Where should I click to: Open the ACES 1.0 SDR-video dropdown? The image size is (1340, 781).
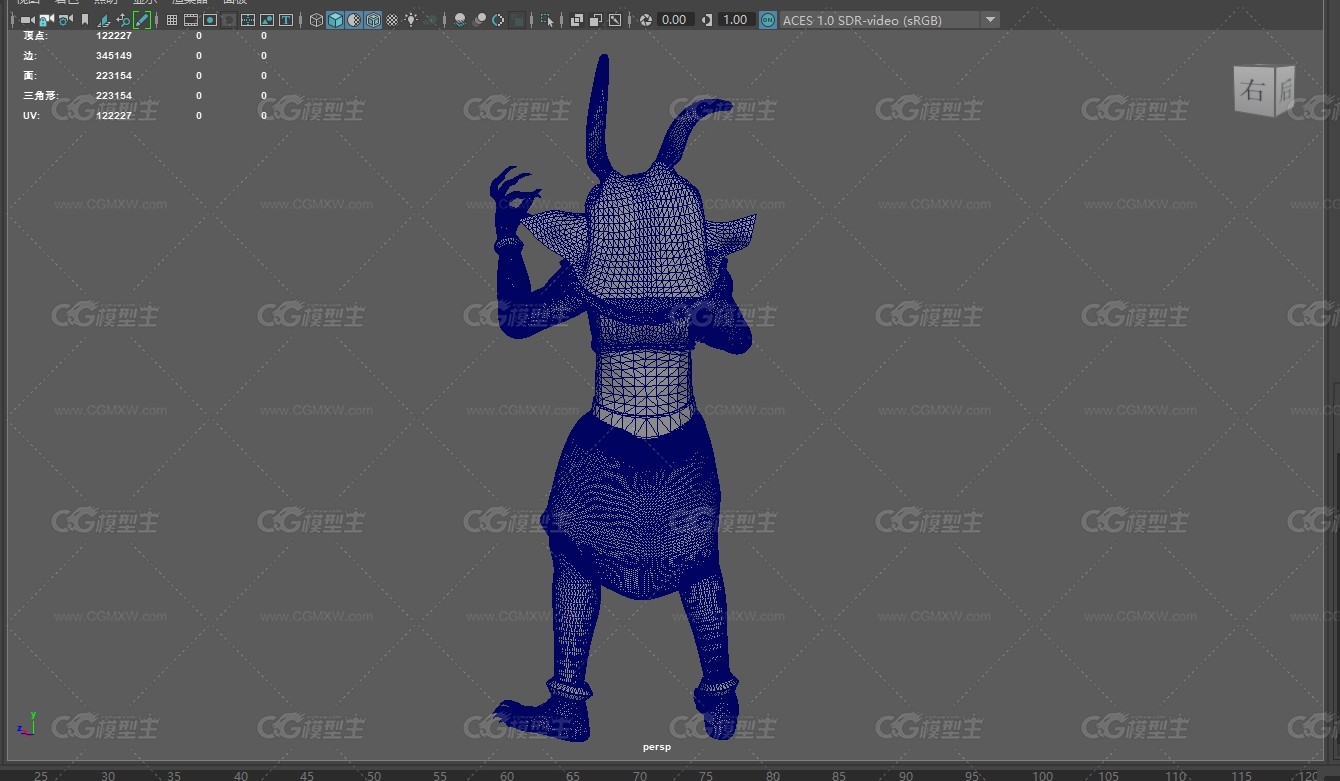(888, 20)
